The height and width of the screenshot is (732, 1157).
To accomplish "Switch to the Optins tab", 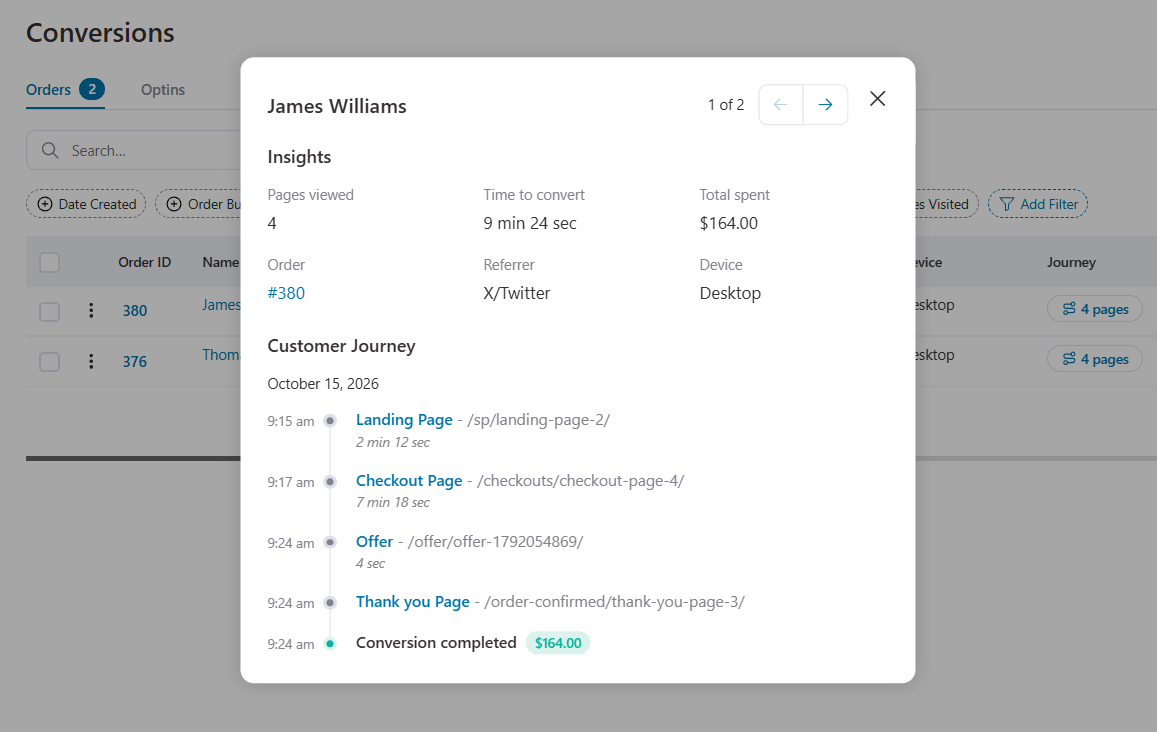I will [x=162, y=90].
